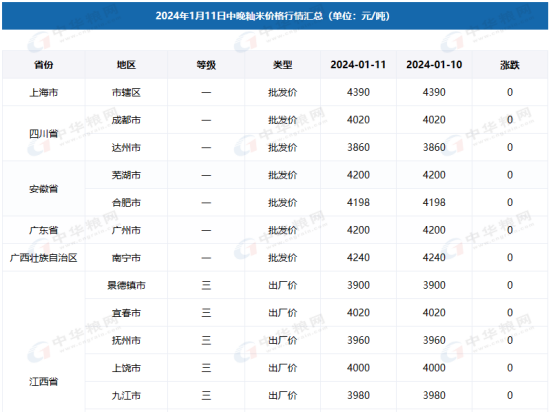
Task: Select the 2024-01-10 column header
Action: point(434,65)
